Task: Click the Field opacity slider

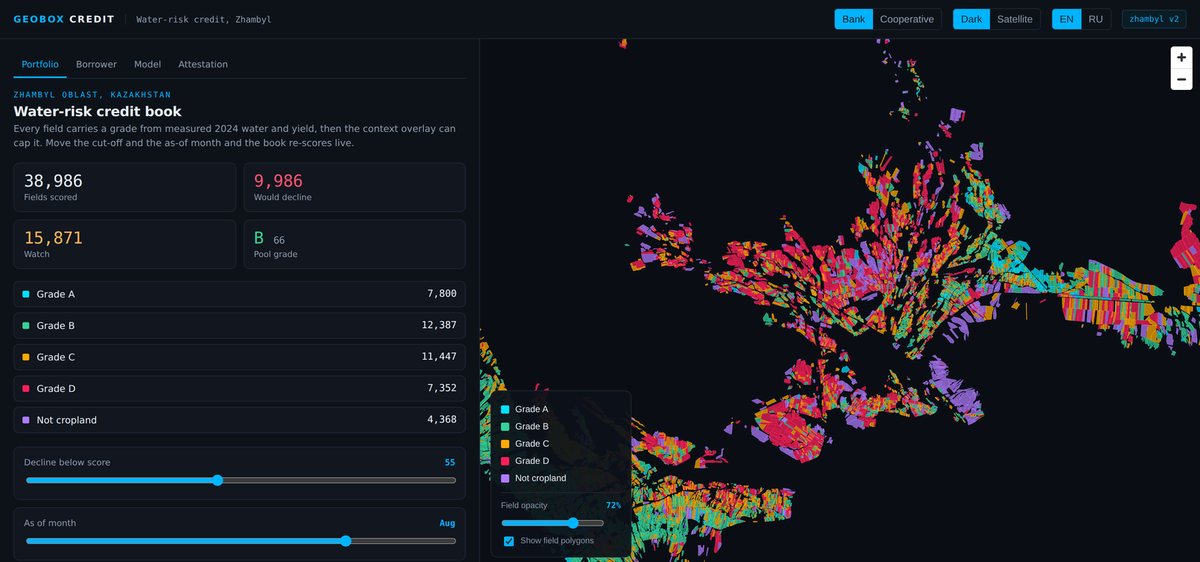Action: 552,523
